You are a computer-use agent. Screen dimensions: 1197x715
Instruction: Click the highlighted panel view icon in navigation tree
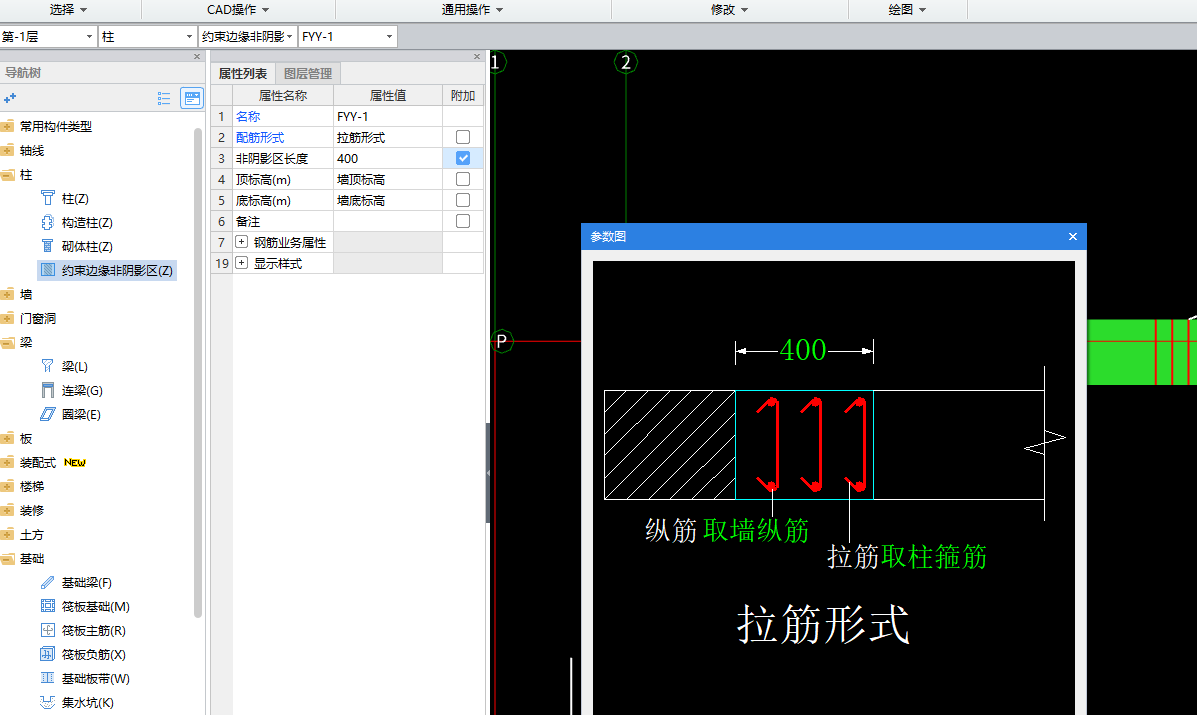click(x=192, y=98)
